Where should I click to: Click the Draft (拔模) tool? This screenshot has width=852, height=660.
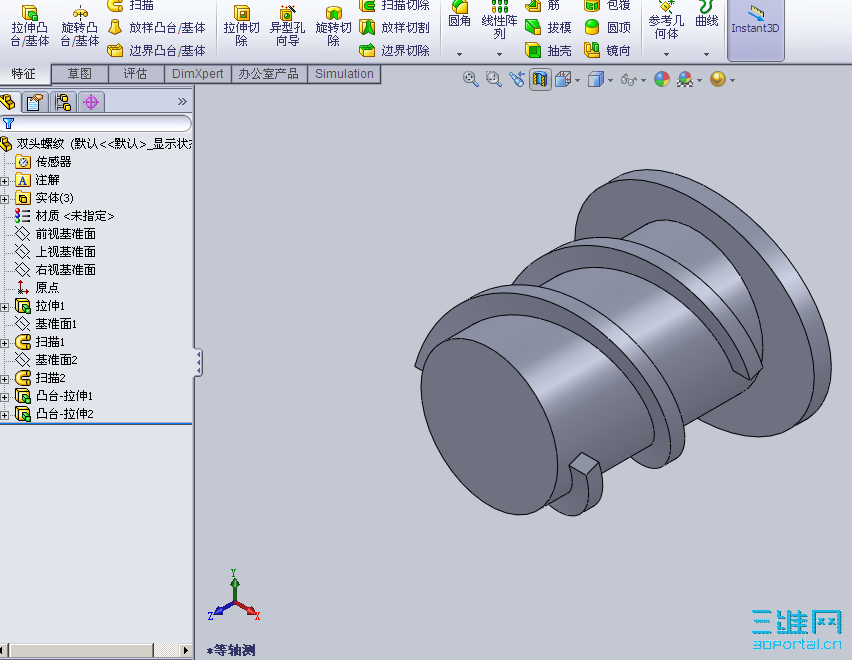pyautogui.click(x=548, y=27)
